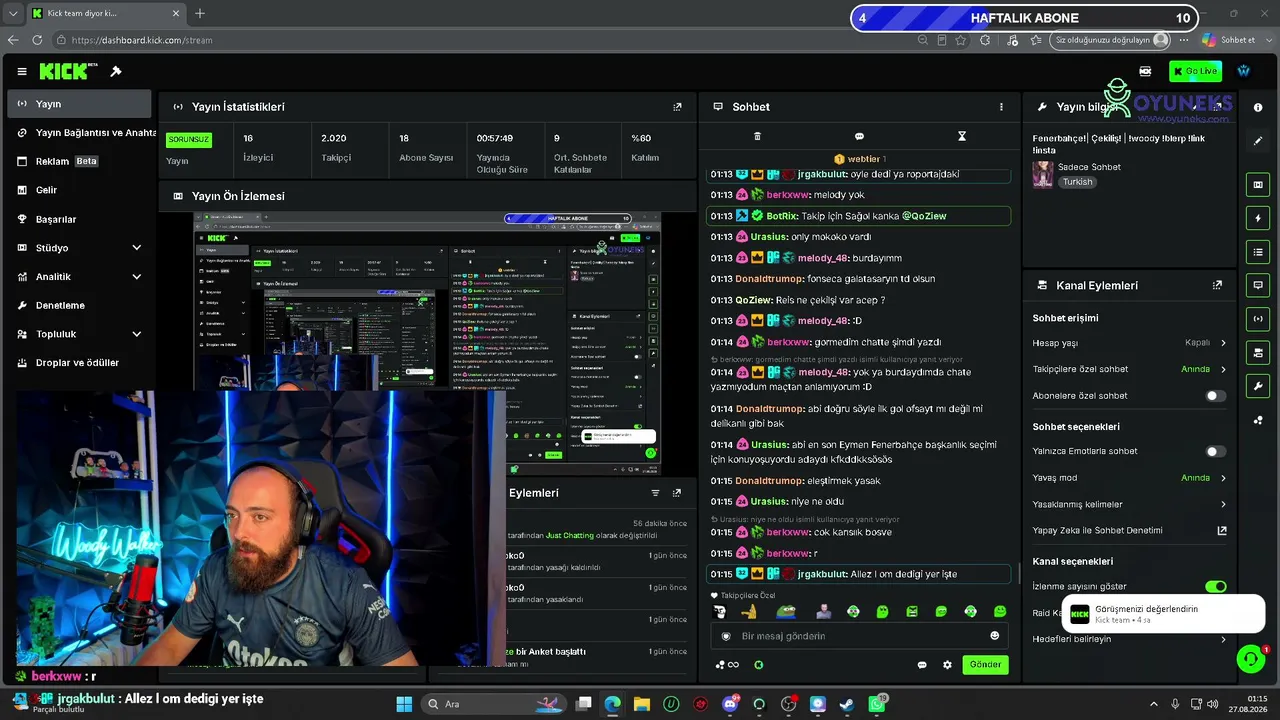This screenshot has width=1280, height=720.
Task: Click the browser address bar URL
Action: [142, 40]
